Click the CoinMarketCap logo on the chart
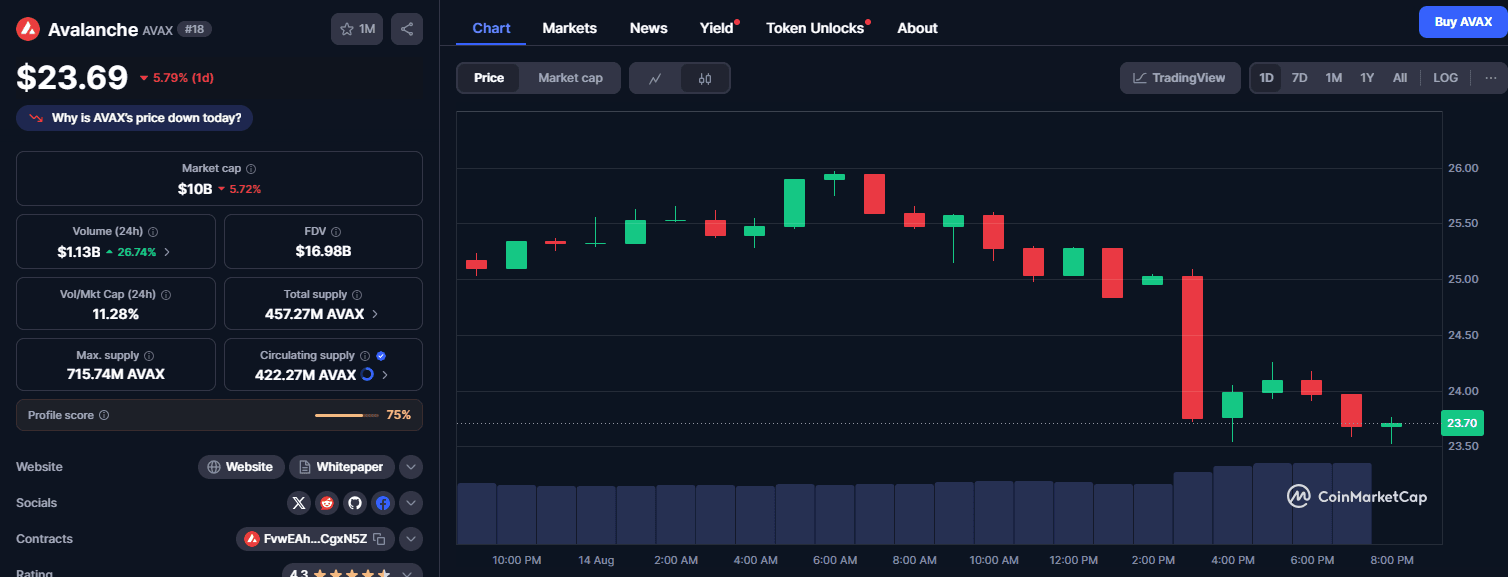1508x577 pixels. tap(1357, 496)
